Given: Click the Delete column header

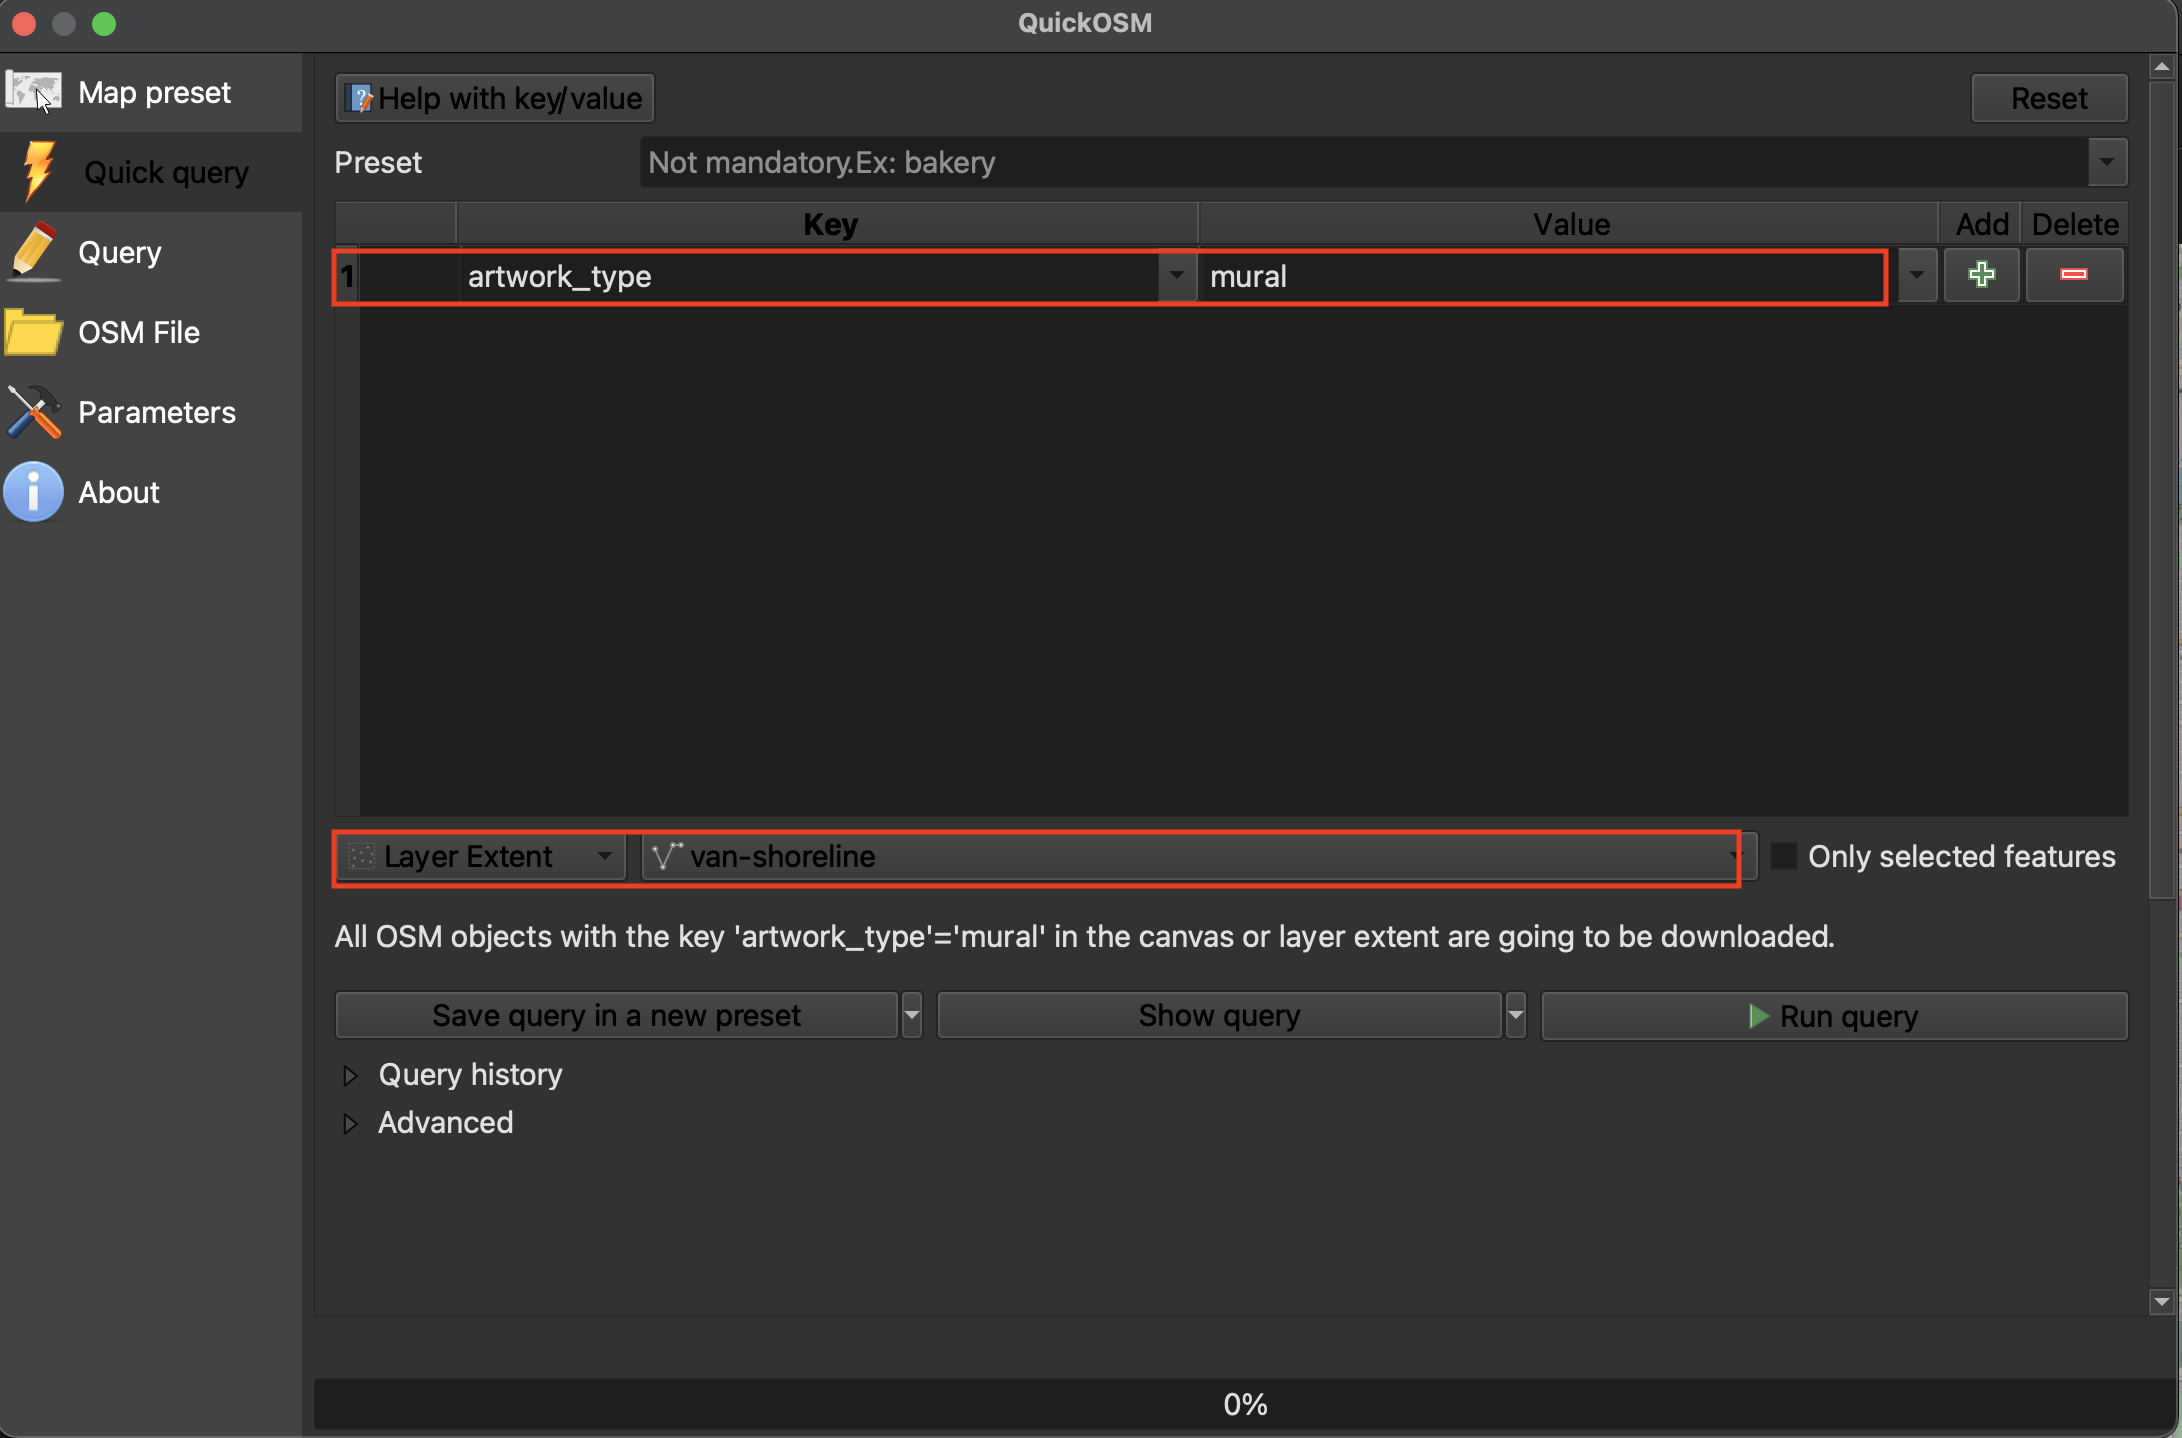Looking at the screenshot, I should pos(2075,224).
